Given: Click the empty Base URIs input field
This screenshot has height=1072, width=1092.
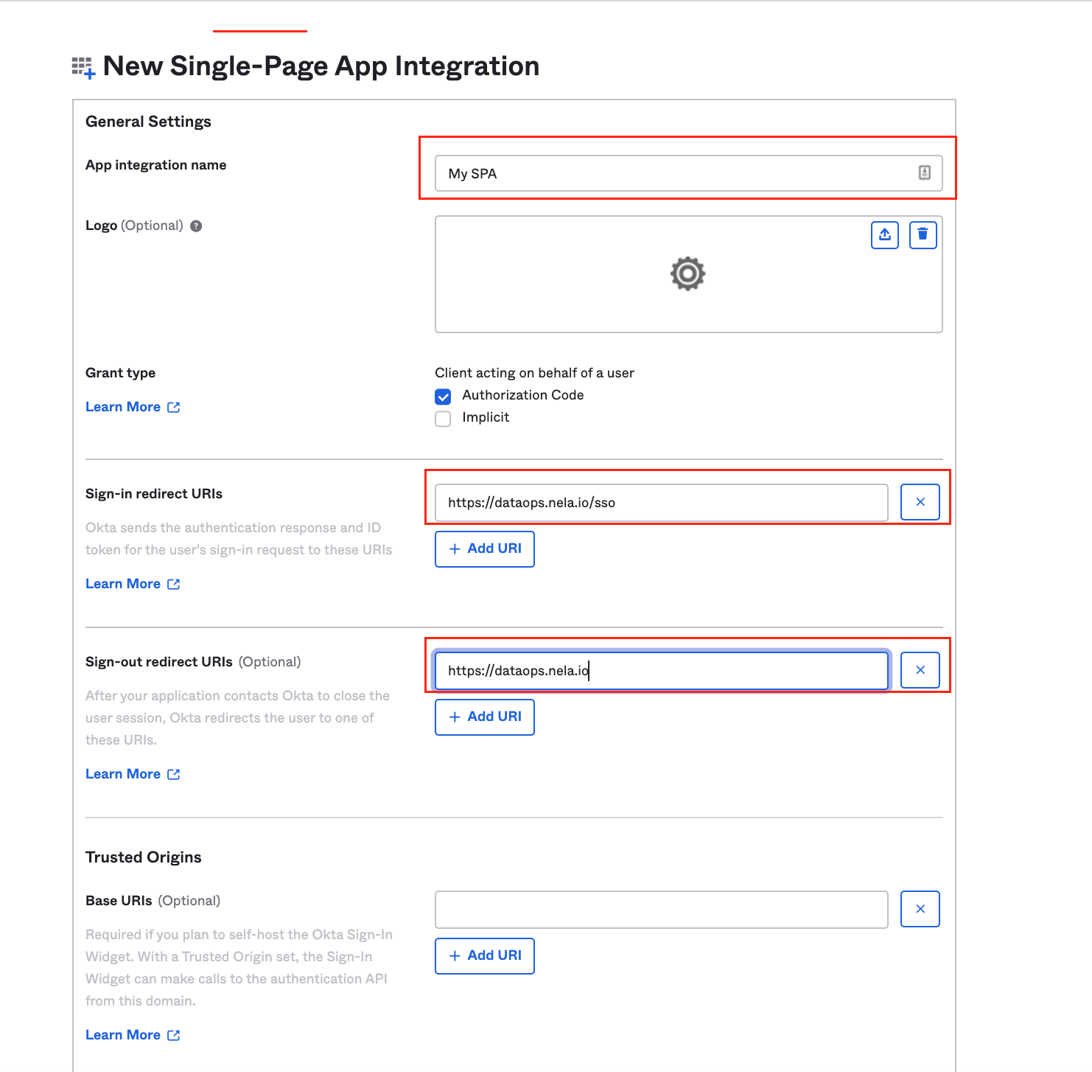Looking at the screenshot, I should pos(661,909).
